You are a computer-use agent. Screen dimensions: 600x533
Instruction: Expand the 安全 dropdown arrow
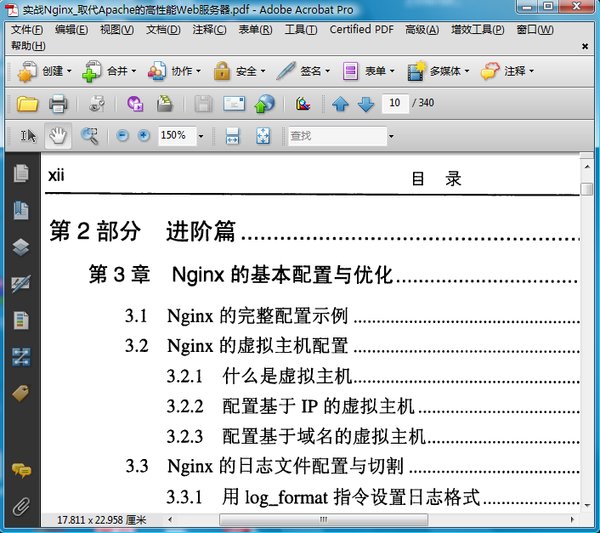coord(263,71)
